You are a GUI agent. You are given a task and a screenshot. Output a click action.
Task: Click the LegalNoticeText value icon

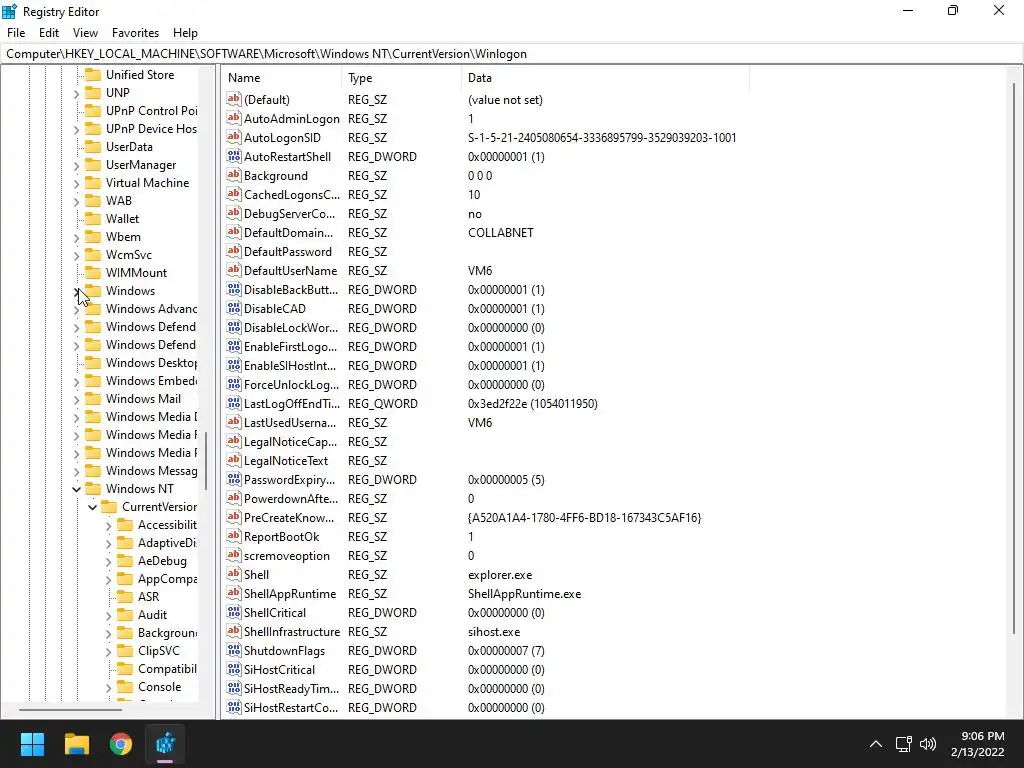(233, 460)
